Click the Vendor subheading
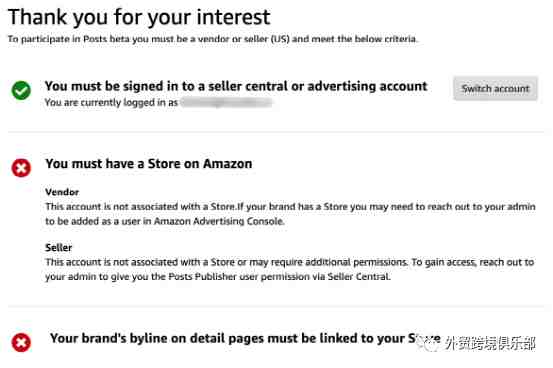Screen dimensions: 553x368 click(x=62, y=192)
